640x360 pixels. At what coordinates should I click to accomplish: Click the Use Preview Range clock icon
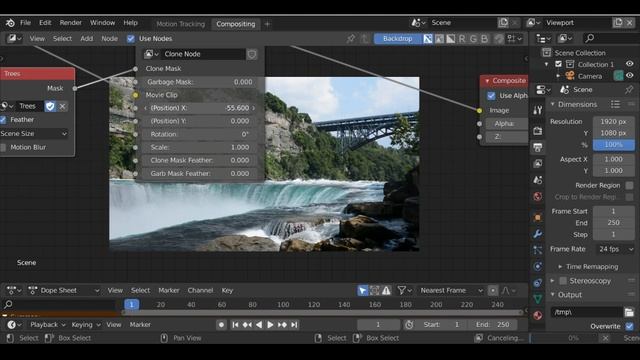(x=409, y=324)
